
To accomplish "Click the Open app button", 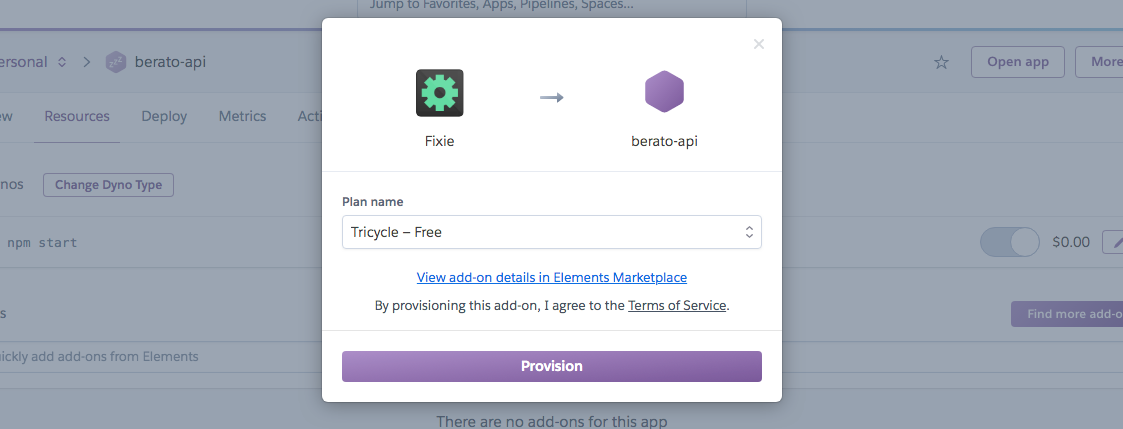I will coord(1018,62).
